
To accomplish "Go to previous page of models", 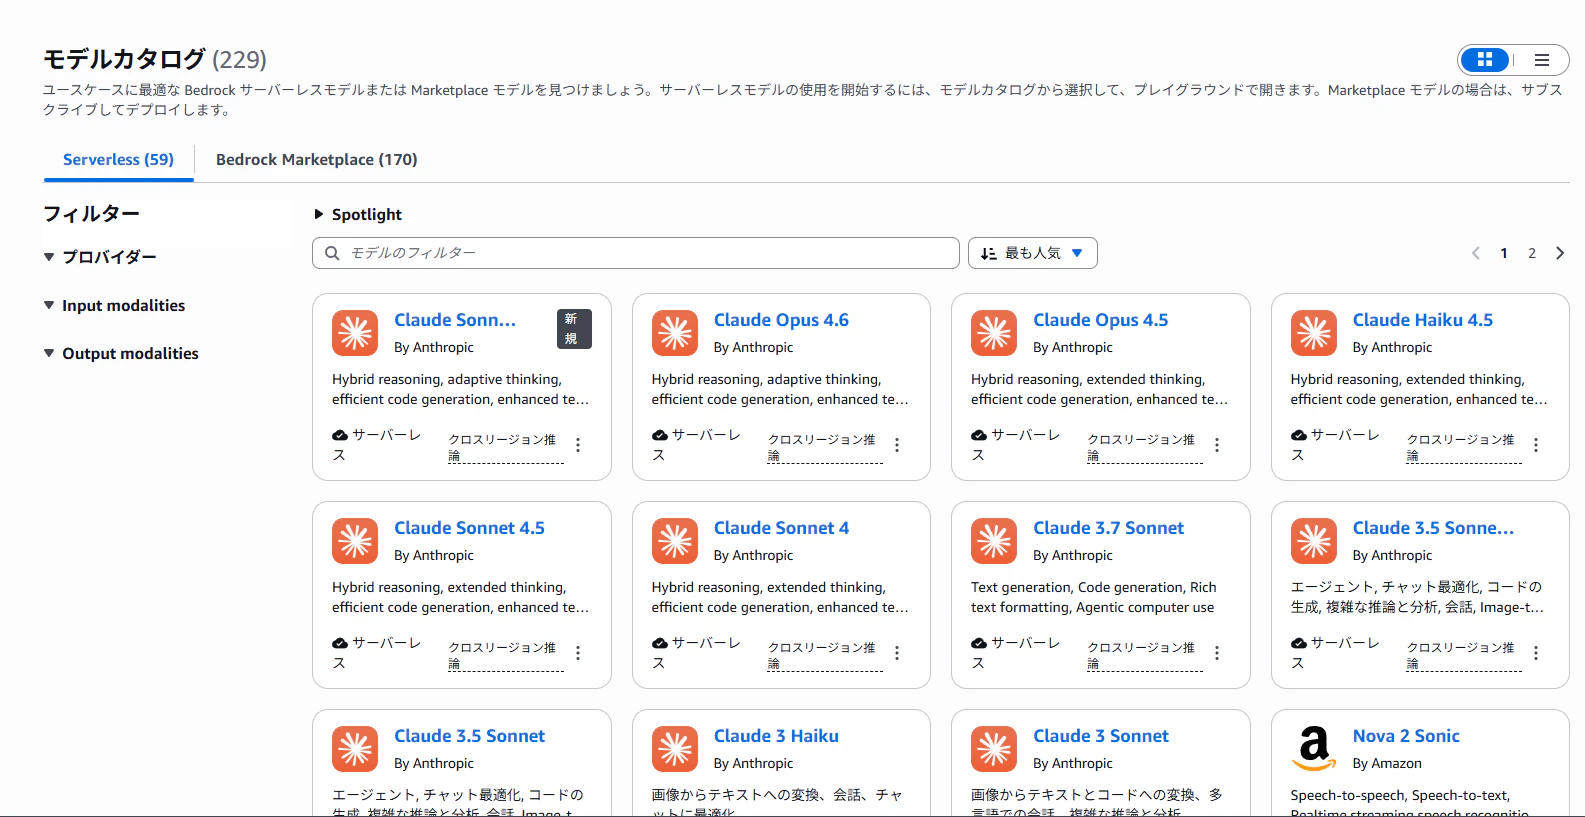I will [x=1476, y=253].
